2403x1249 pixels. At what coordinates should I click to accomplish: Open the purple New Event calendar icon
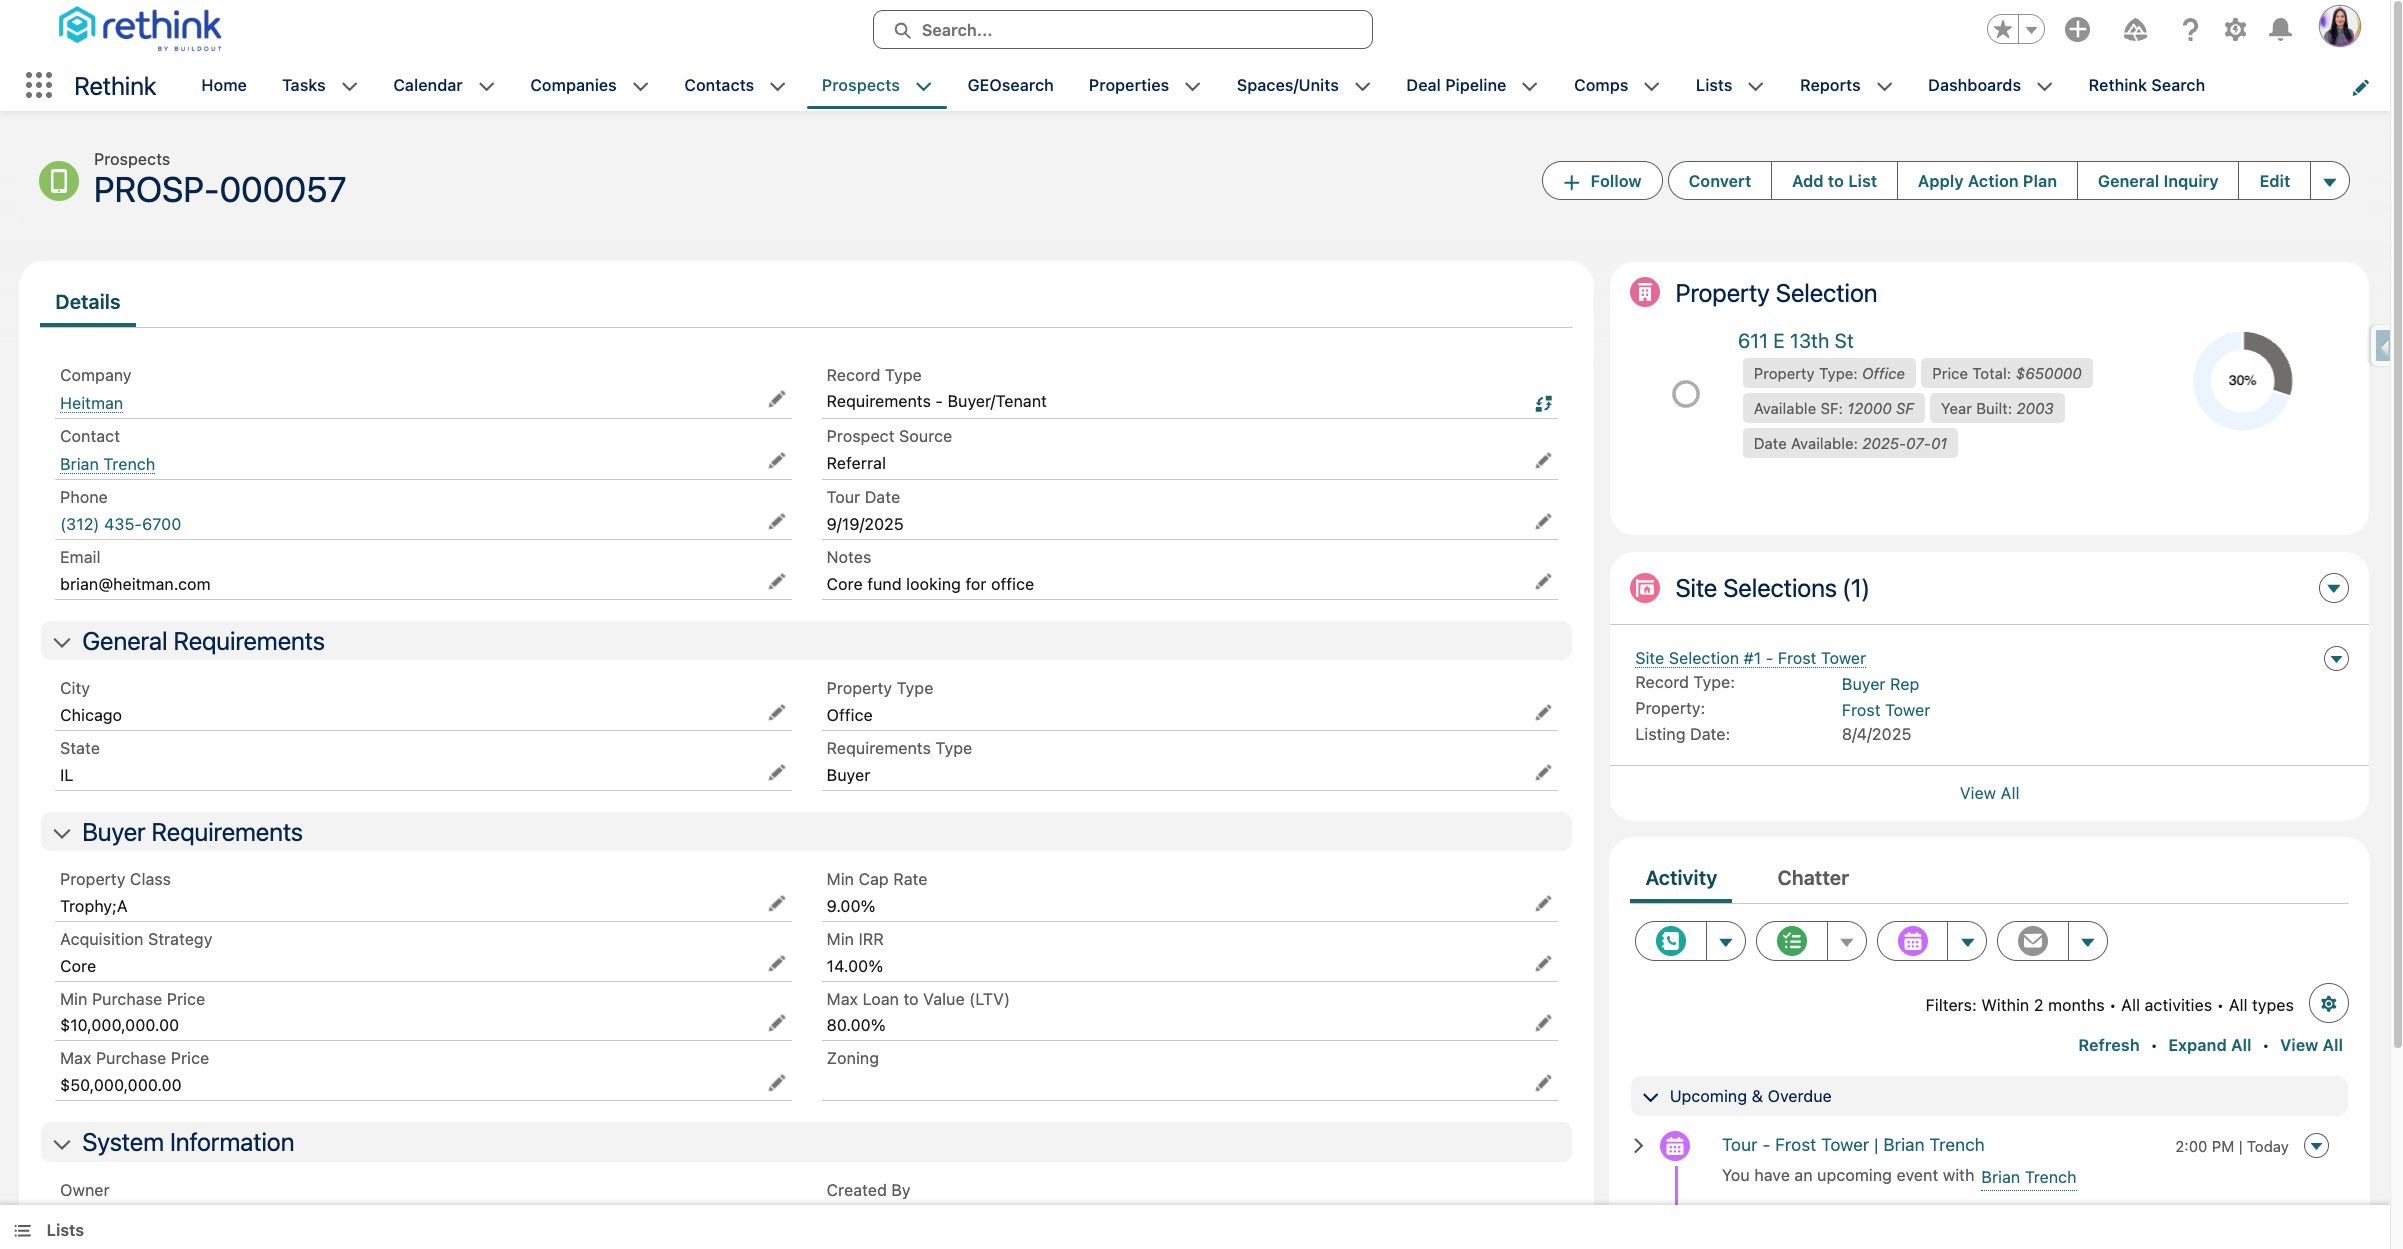(1911, 941)
